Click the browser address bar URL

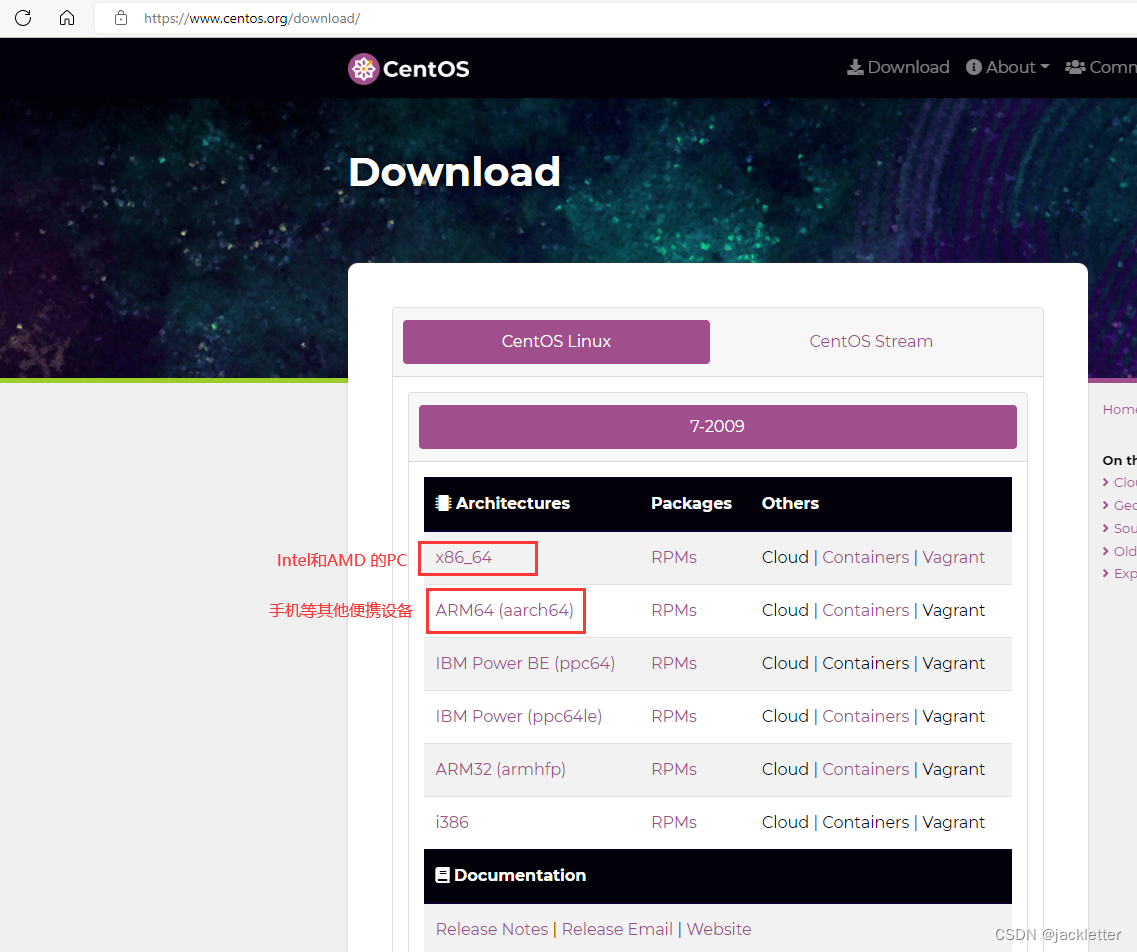coord(252,18)
